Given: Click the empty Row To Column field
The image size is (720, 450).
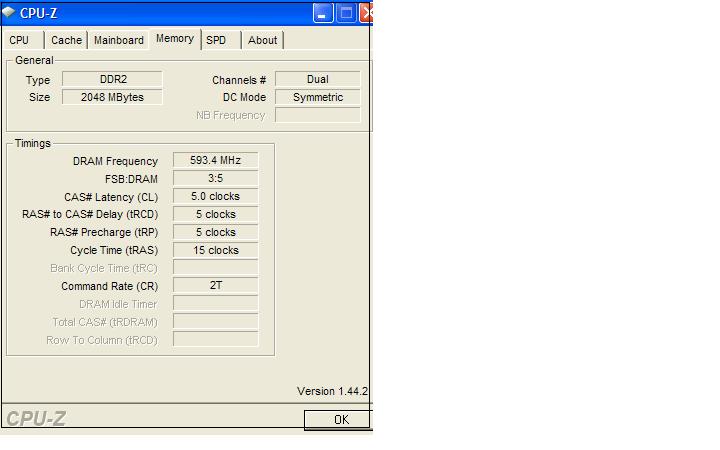Looking at the screenshot, I should (x=215, y=340).
